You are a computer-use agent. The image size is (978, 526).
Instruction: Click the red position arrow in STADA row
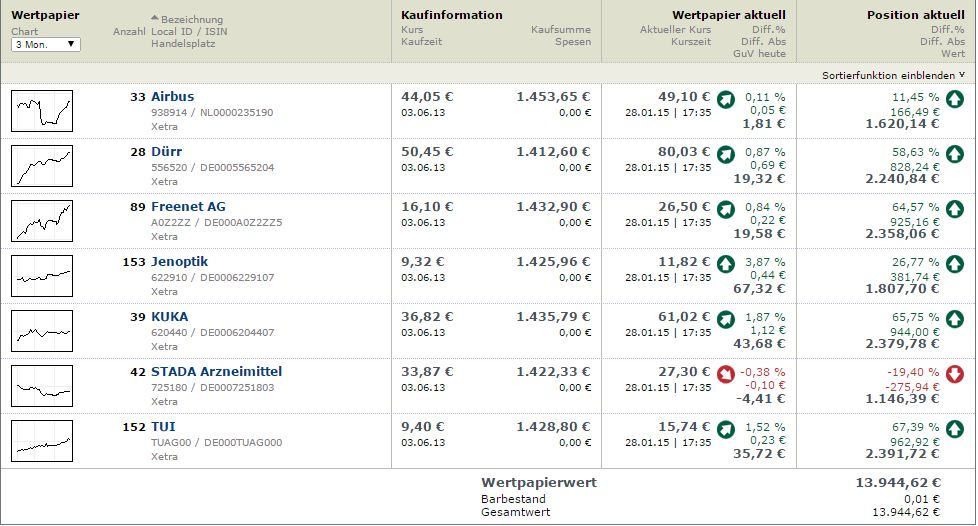(x=954, y=374)
